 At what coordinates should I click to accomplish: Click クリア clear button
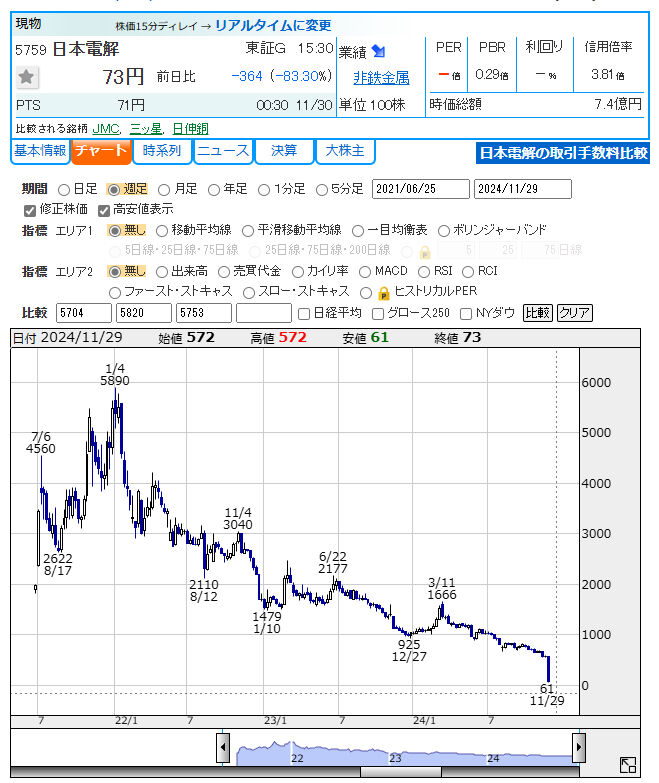coord(575,313)
